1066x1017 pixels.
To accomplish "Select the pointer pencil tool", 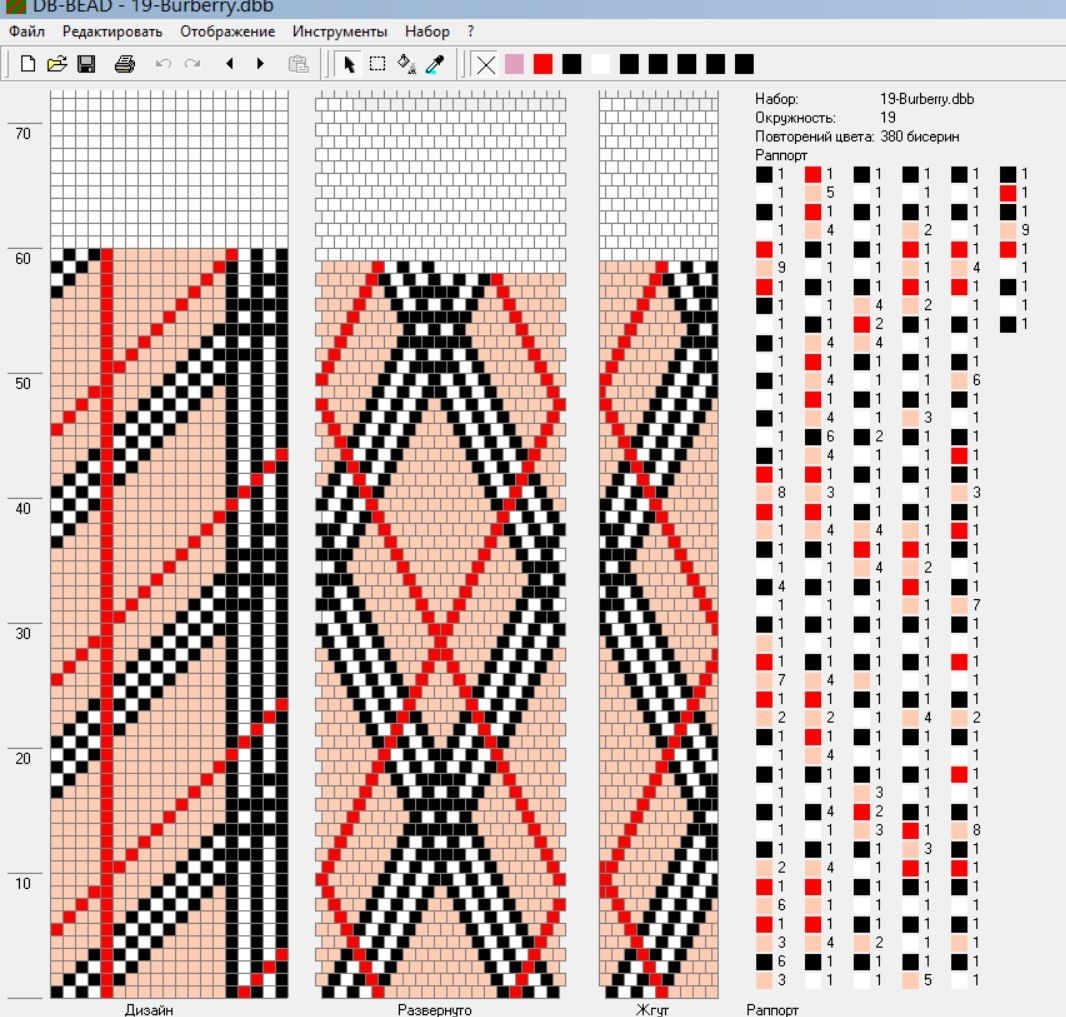I will [349, 64].
